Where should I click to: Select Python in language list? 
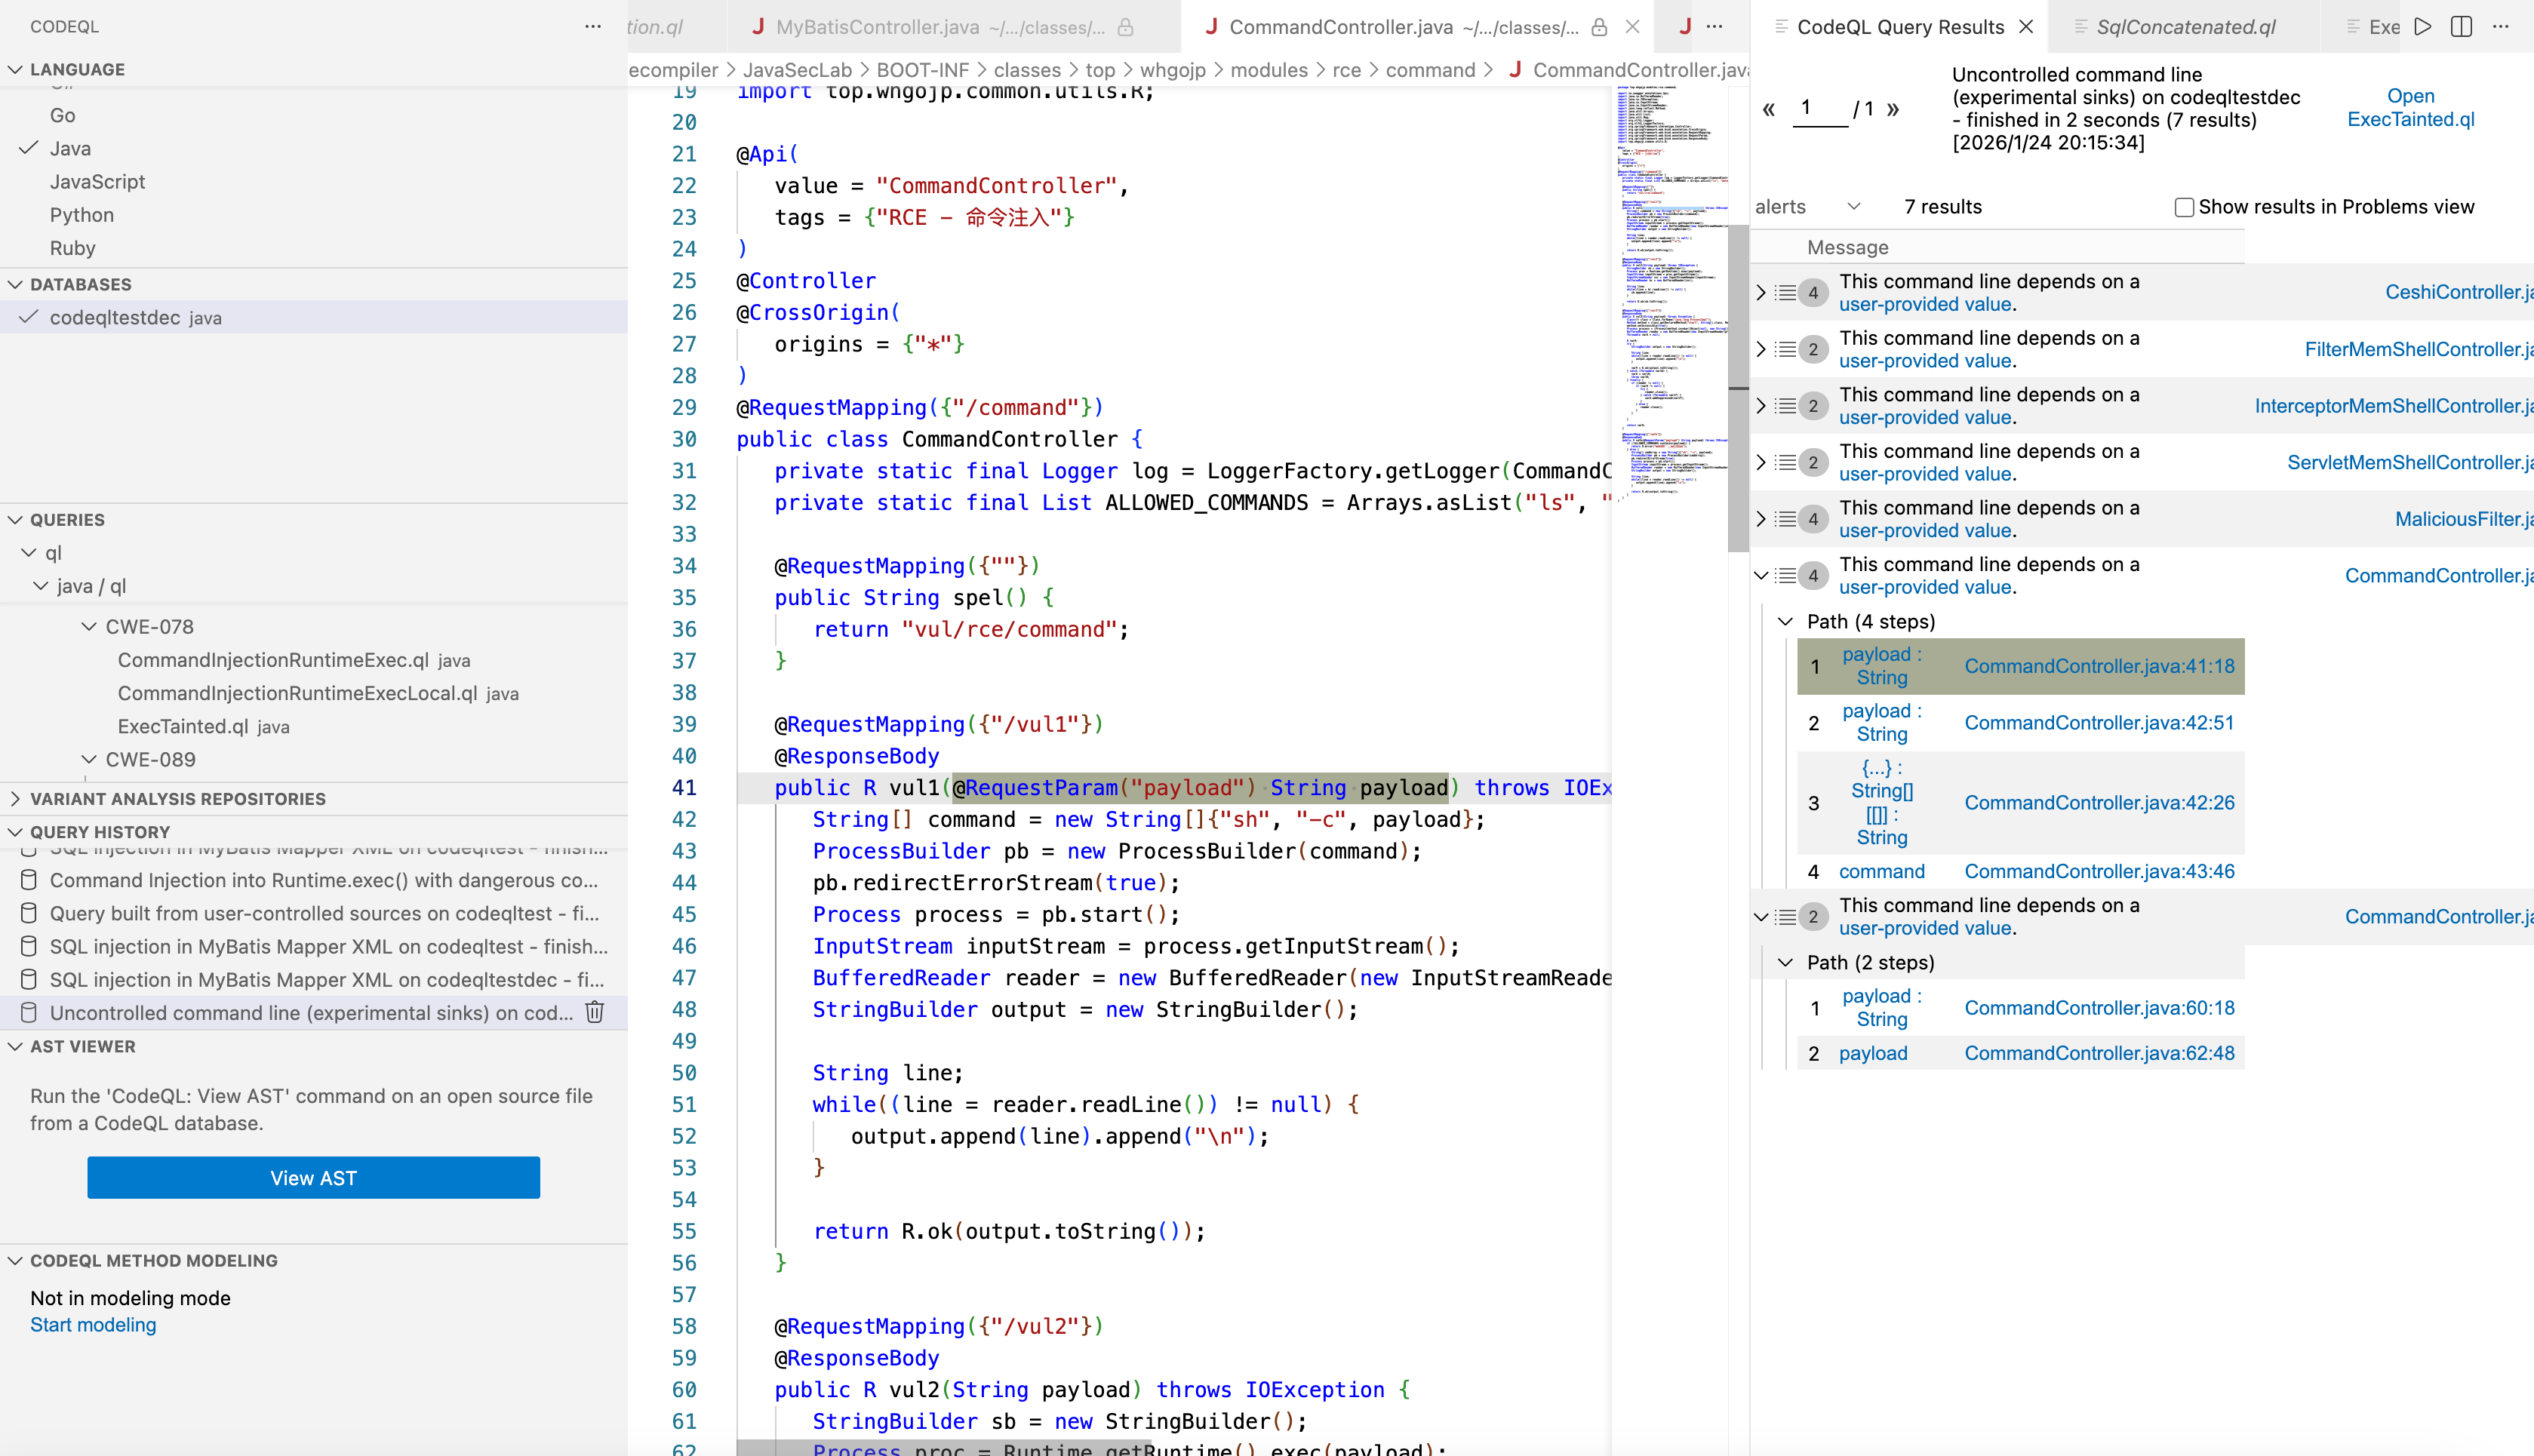pyautogui.click(x=82, y=215)
